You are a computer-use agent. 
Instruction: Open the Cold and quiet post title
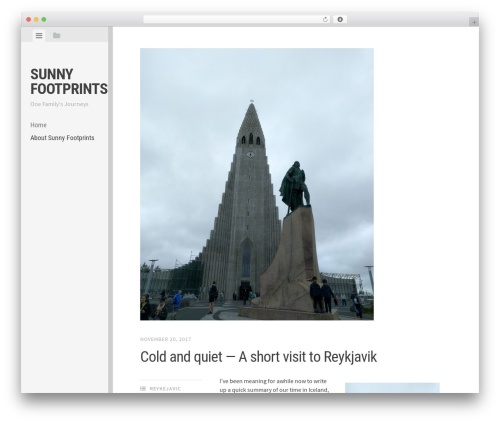pos(258,357)
